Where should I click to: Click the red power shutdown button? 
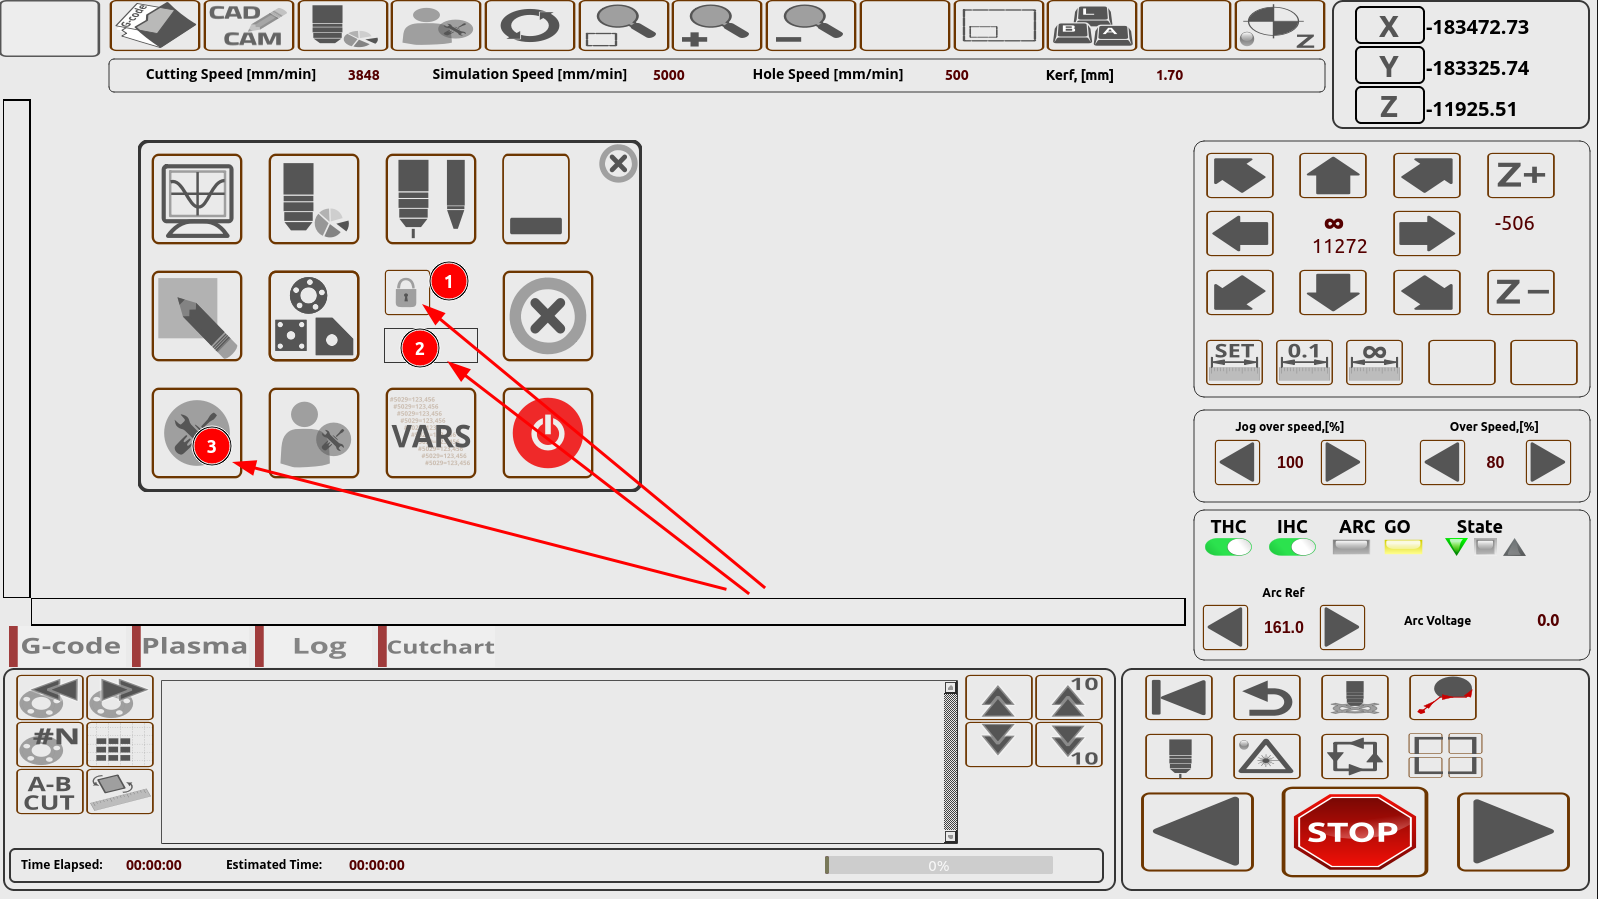click(548, 433)
